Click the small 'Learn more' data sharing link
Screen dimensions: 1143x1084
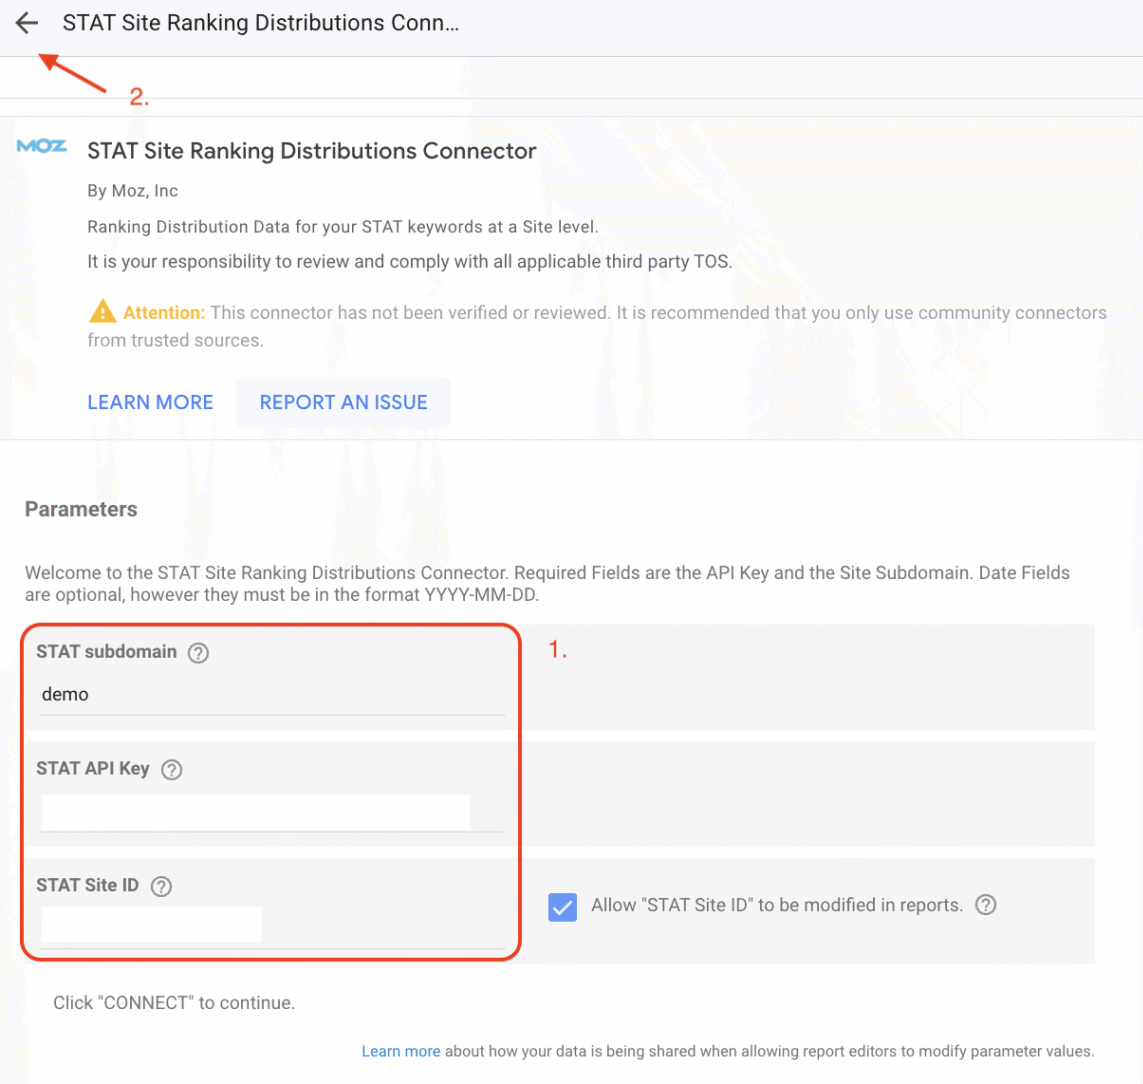coord(401,1051)
